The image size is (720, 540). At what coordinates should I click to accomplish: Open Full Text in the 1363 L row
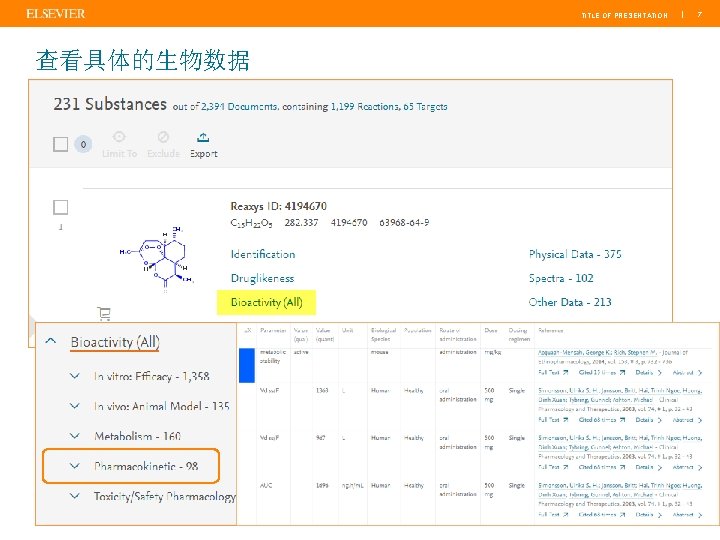tap(553, 420)
